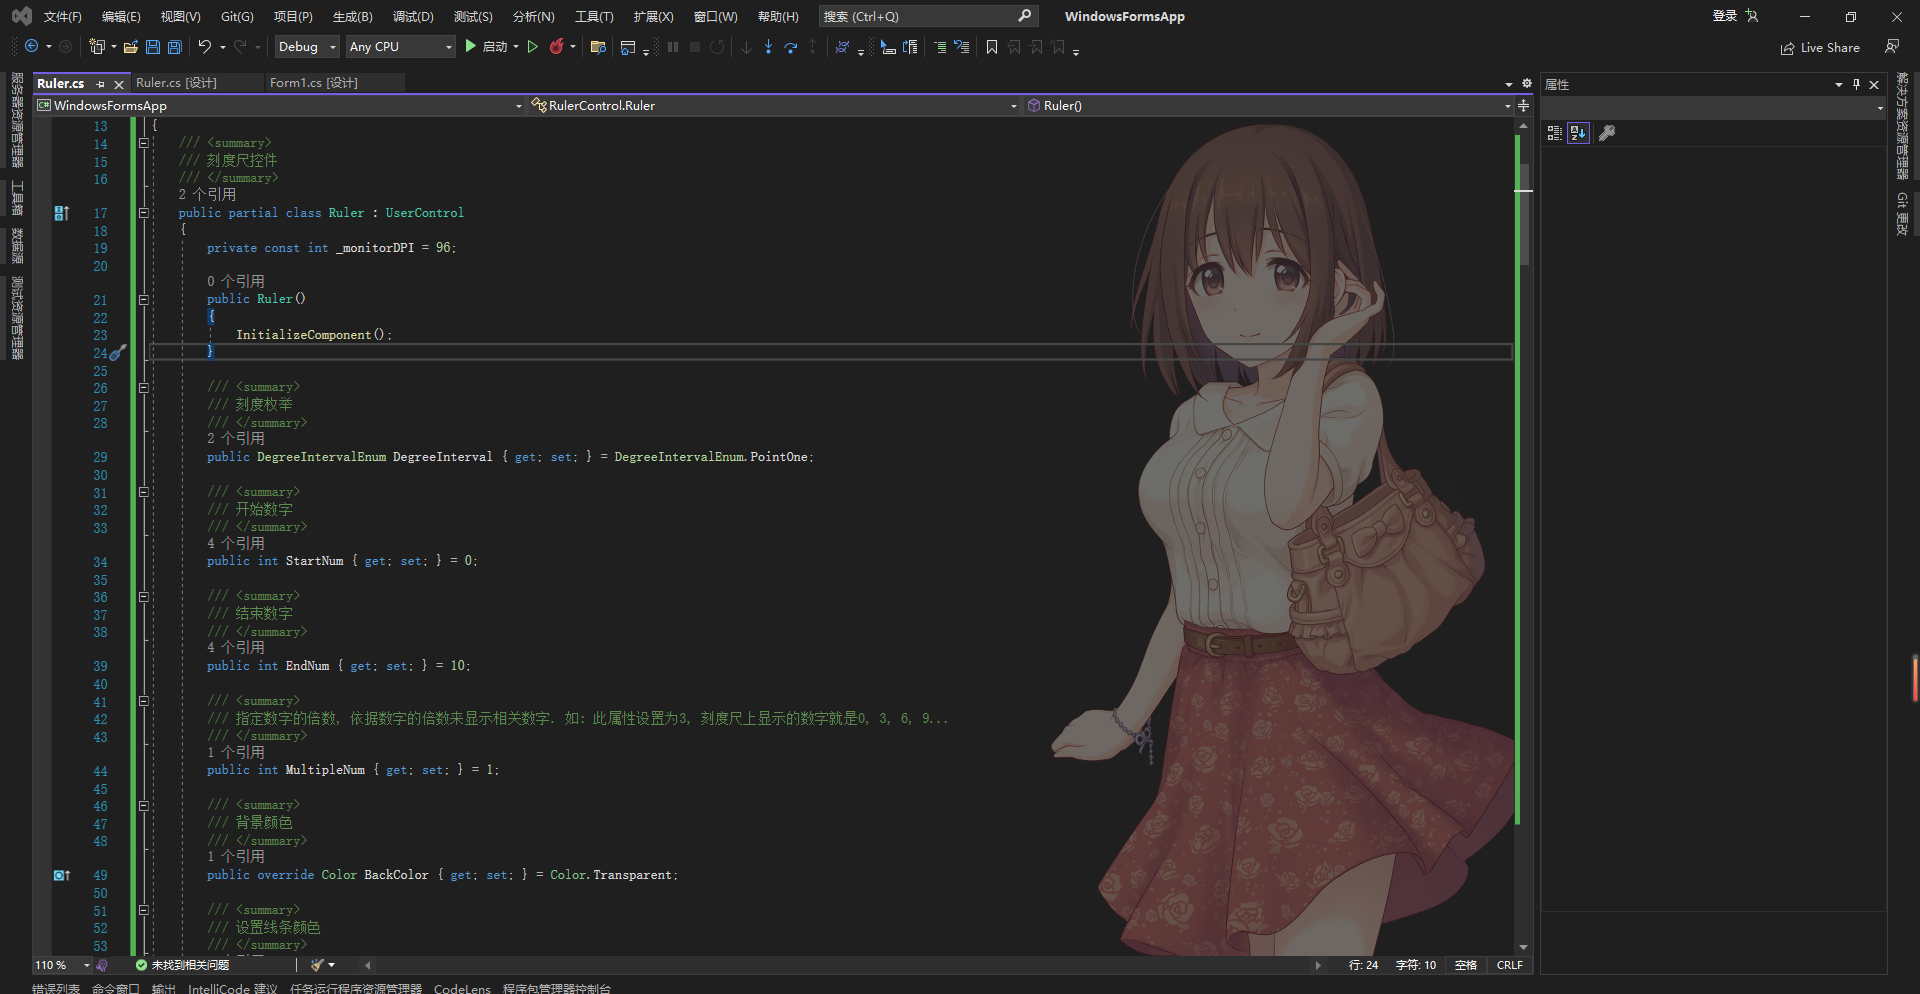
Task: Click the 启动 start debugging button
Action: (x=486, y=47)
